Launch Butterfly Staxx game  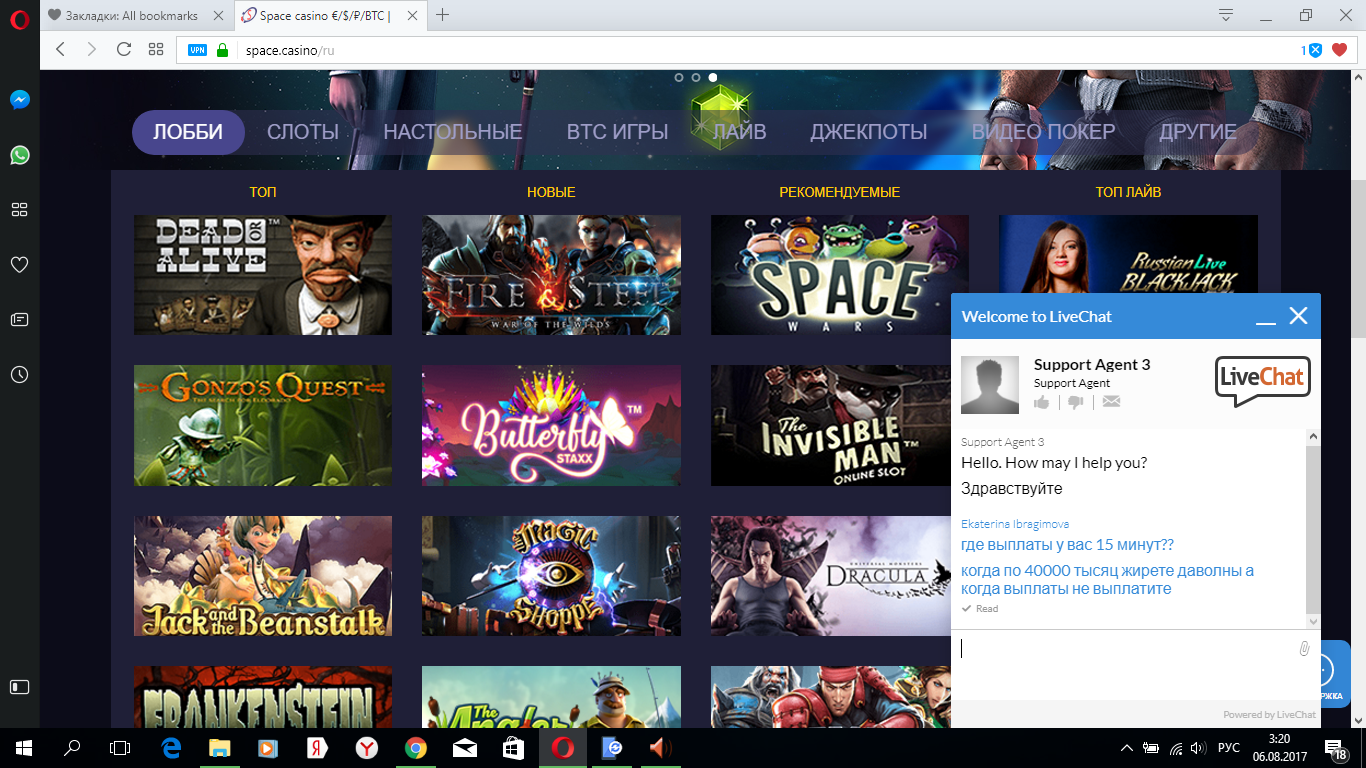click(551, 425)
